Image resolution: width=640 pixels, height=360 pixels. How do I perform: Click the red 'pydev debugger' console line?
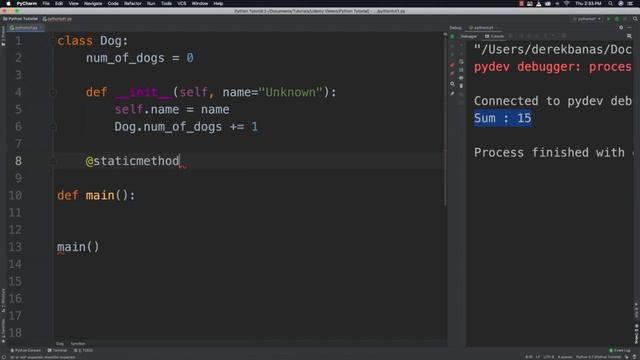click(553, 67)
